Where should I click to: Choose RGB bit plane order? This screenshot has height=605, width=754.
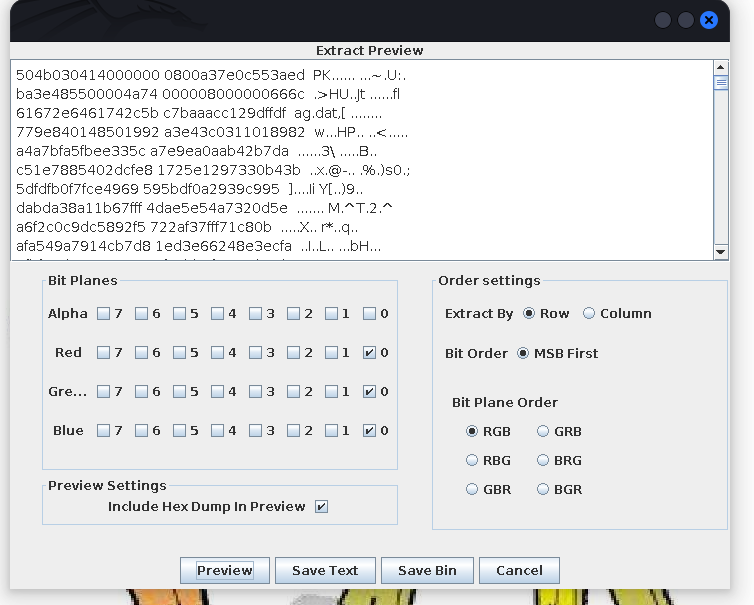pos(472,431)
